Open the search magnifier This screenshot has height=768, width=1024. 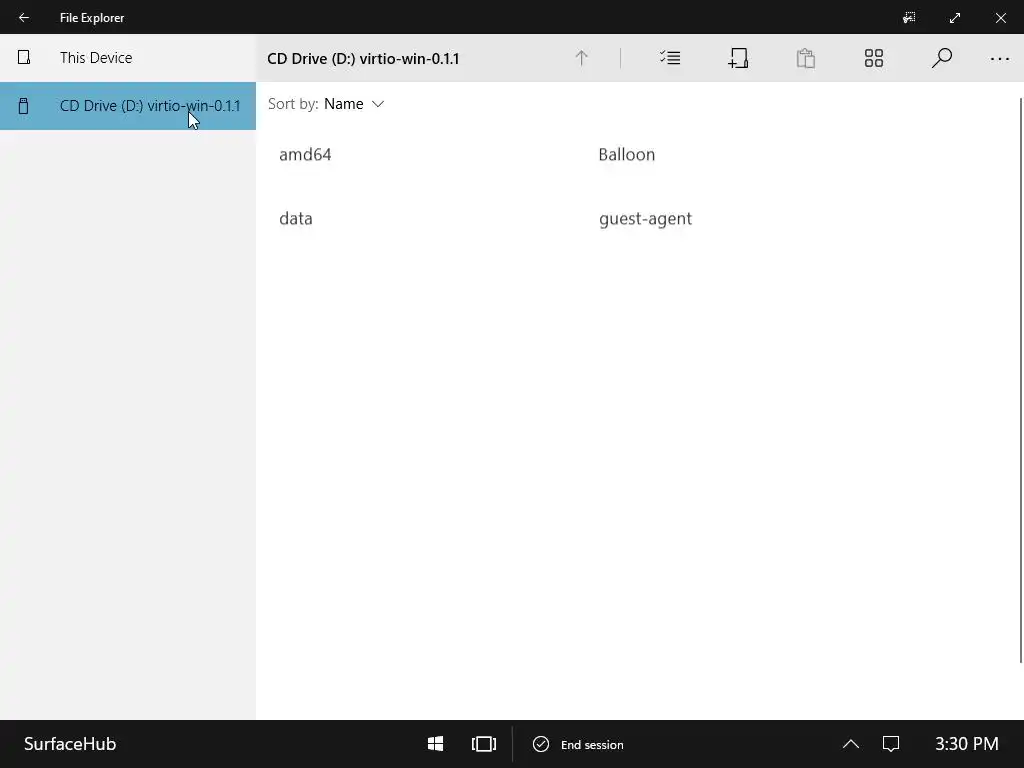[941, 58]
